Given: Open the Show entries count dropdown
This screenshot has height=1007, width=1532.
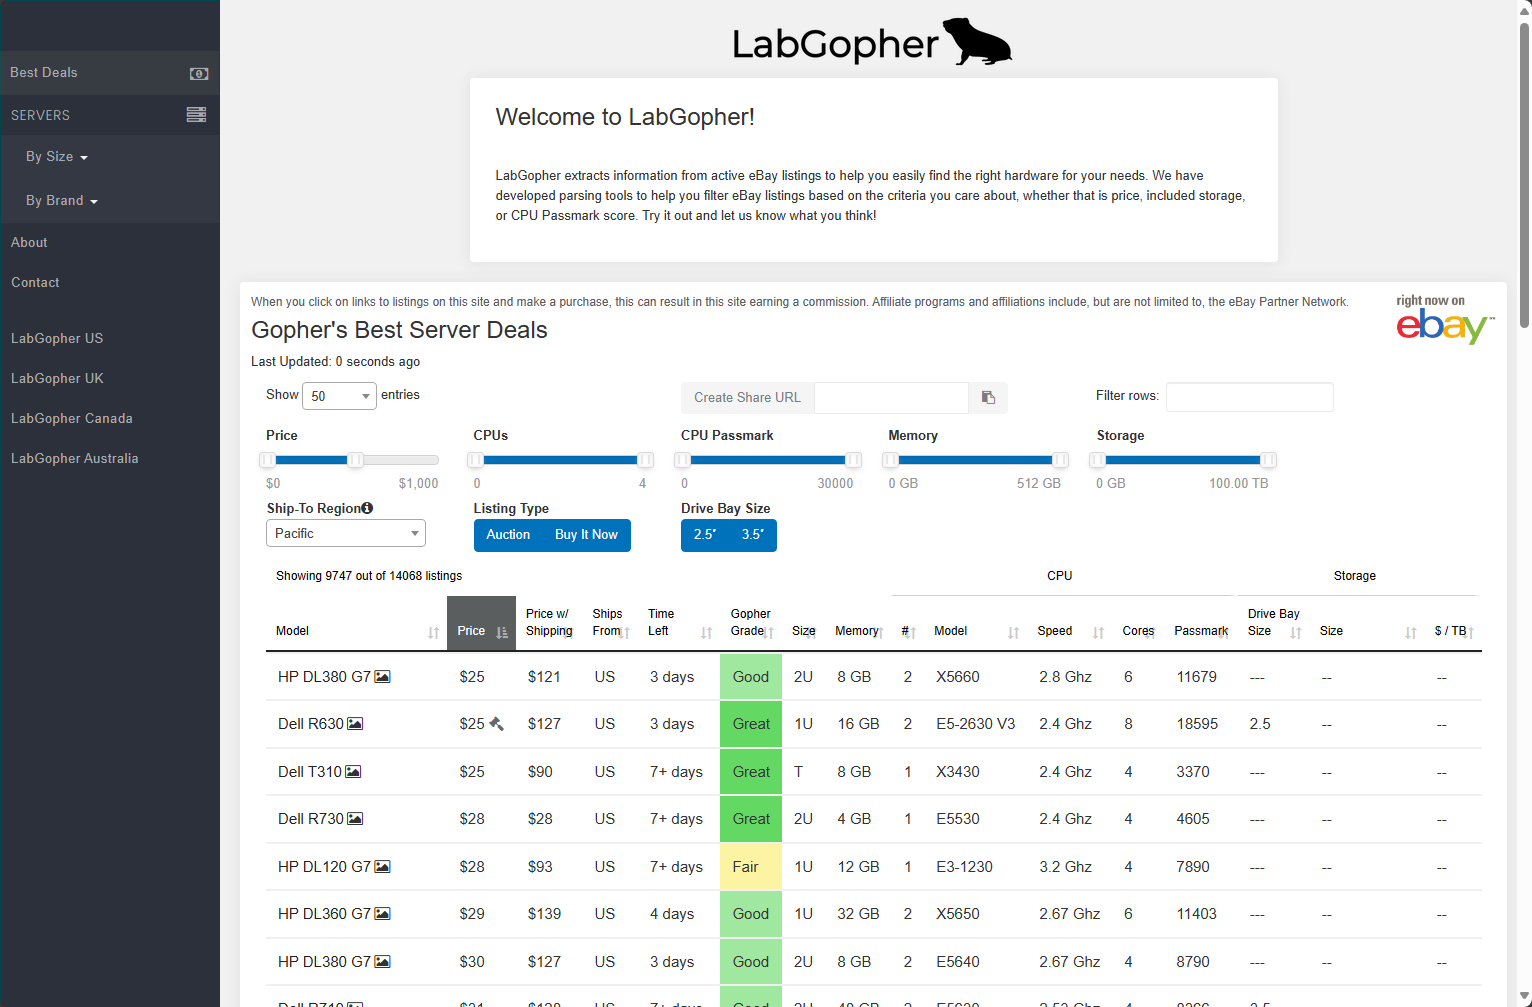Looking at the screenshot, I should (x=339, y=396).
